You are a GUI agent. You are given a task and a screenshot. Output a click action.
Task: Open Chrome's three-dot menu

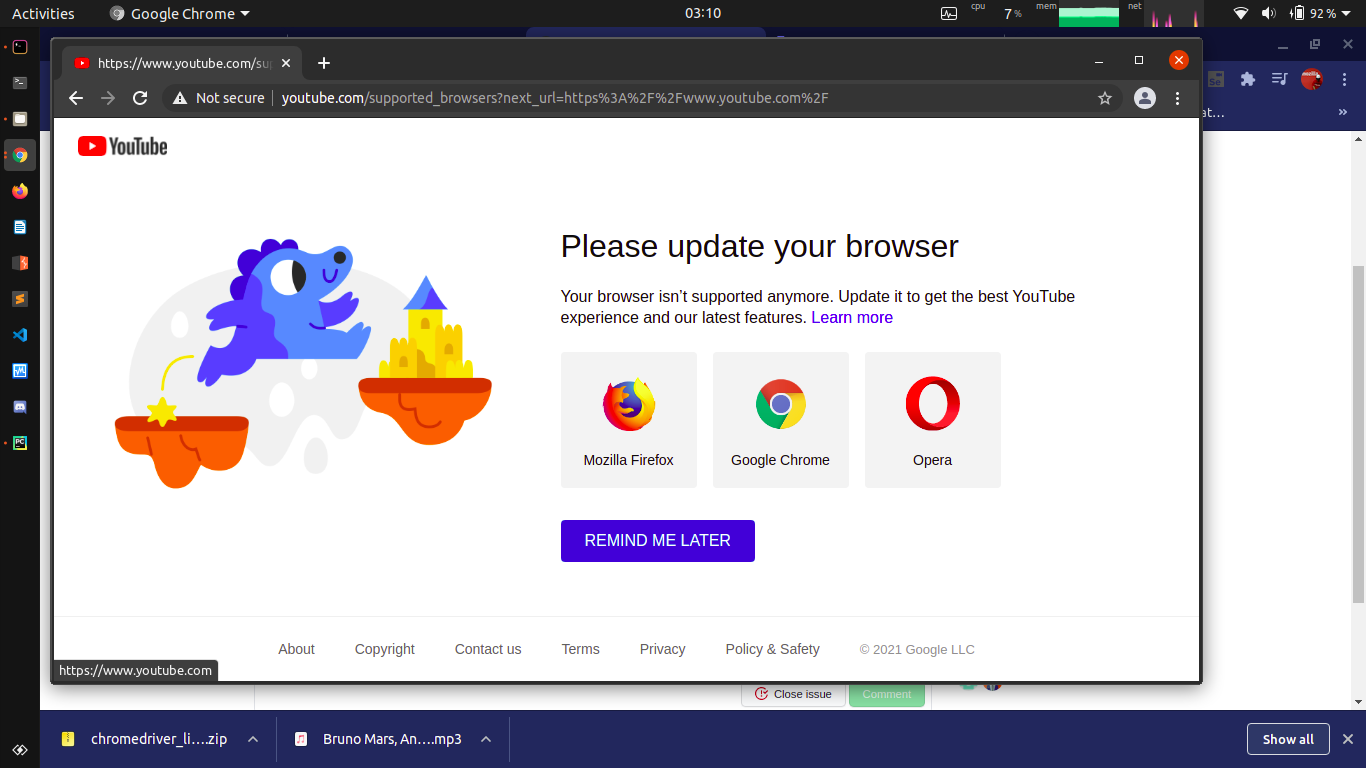click(x=1178, y=98)
